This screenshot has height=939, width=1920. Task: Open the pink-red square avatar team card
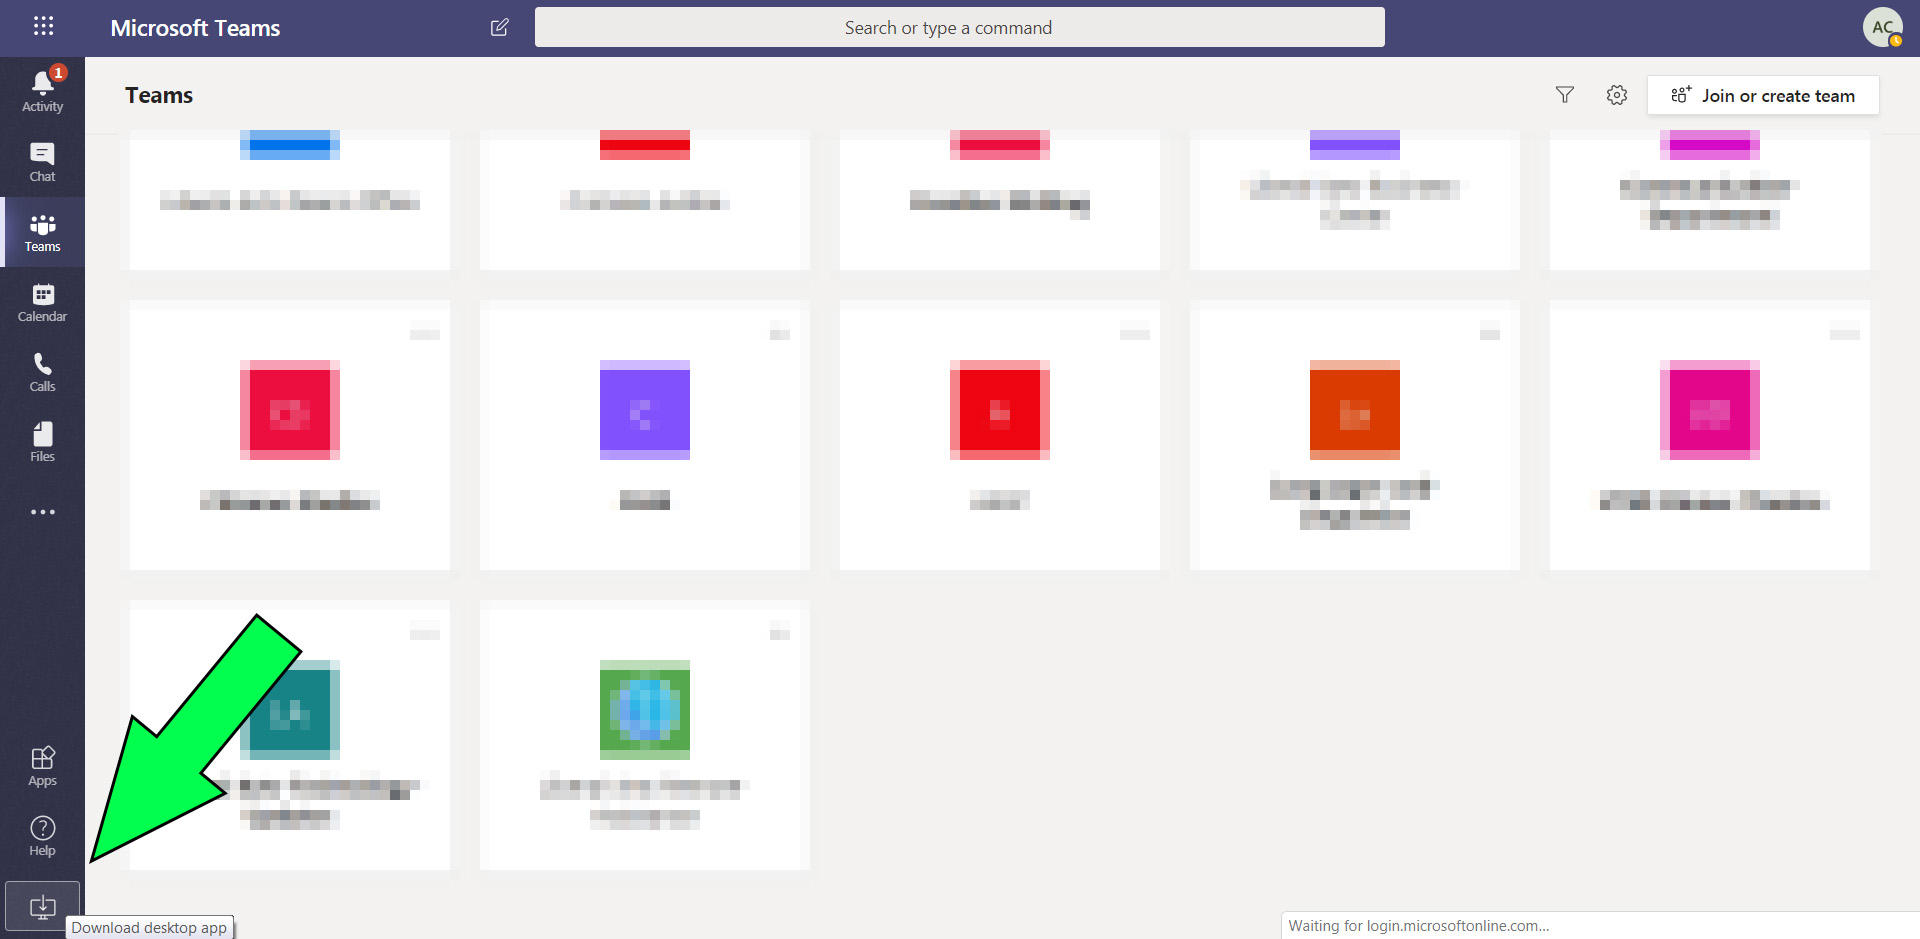coord(290,435)
